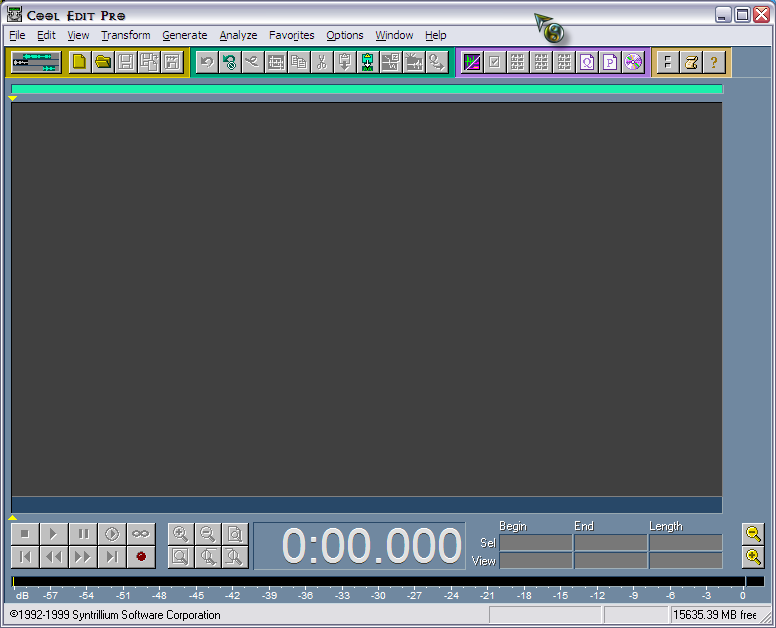
Task: Click the Paste clipboard with down arrow icon
Action: (x=344, y=62)
